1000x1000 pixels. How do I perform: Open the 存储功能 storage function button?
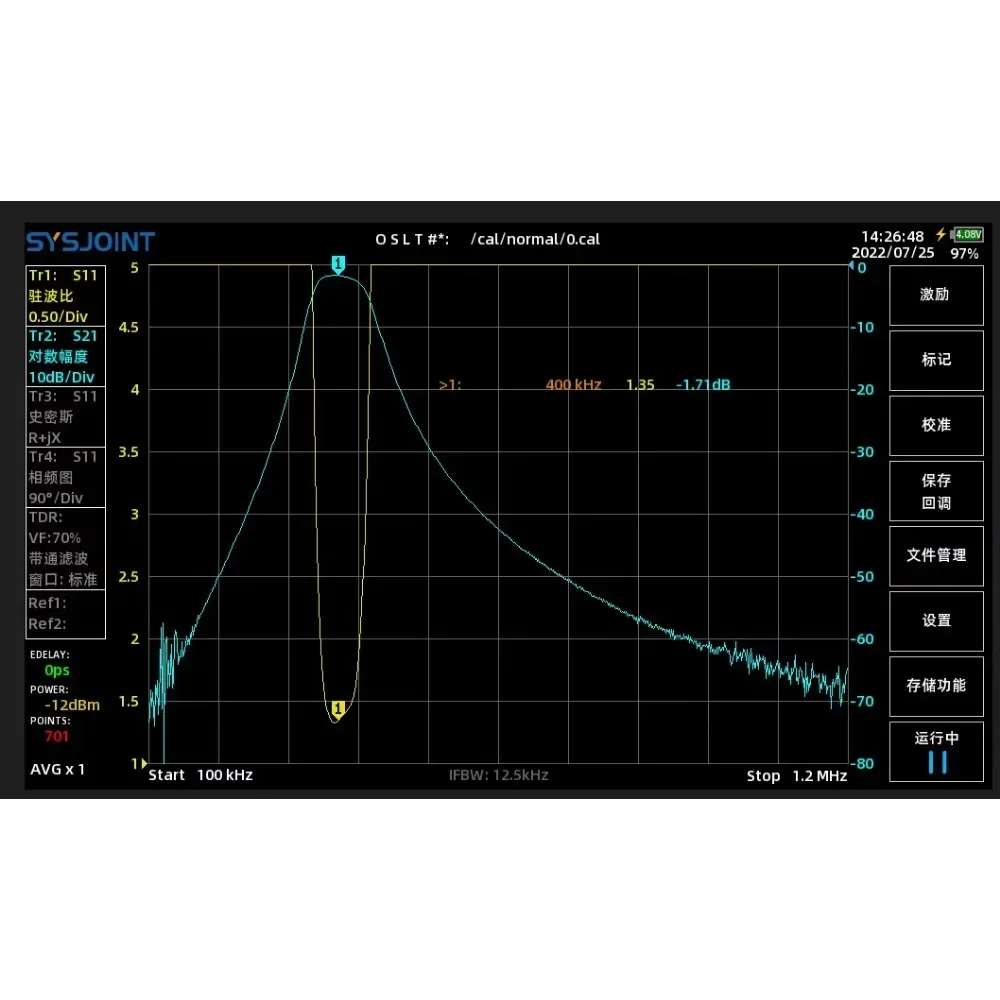tap(936, 686)
